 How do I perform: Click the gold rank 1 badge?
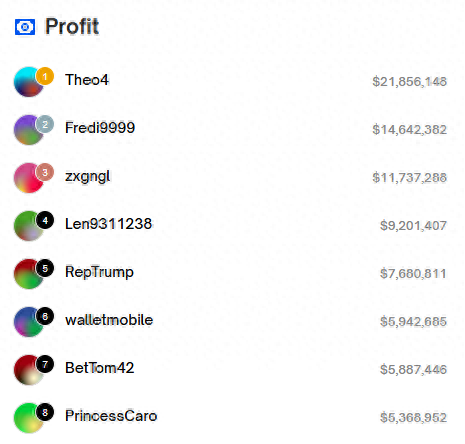point(45,76)
